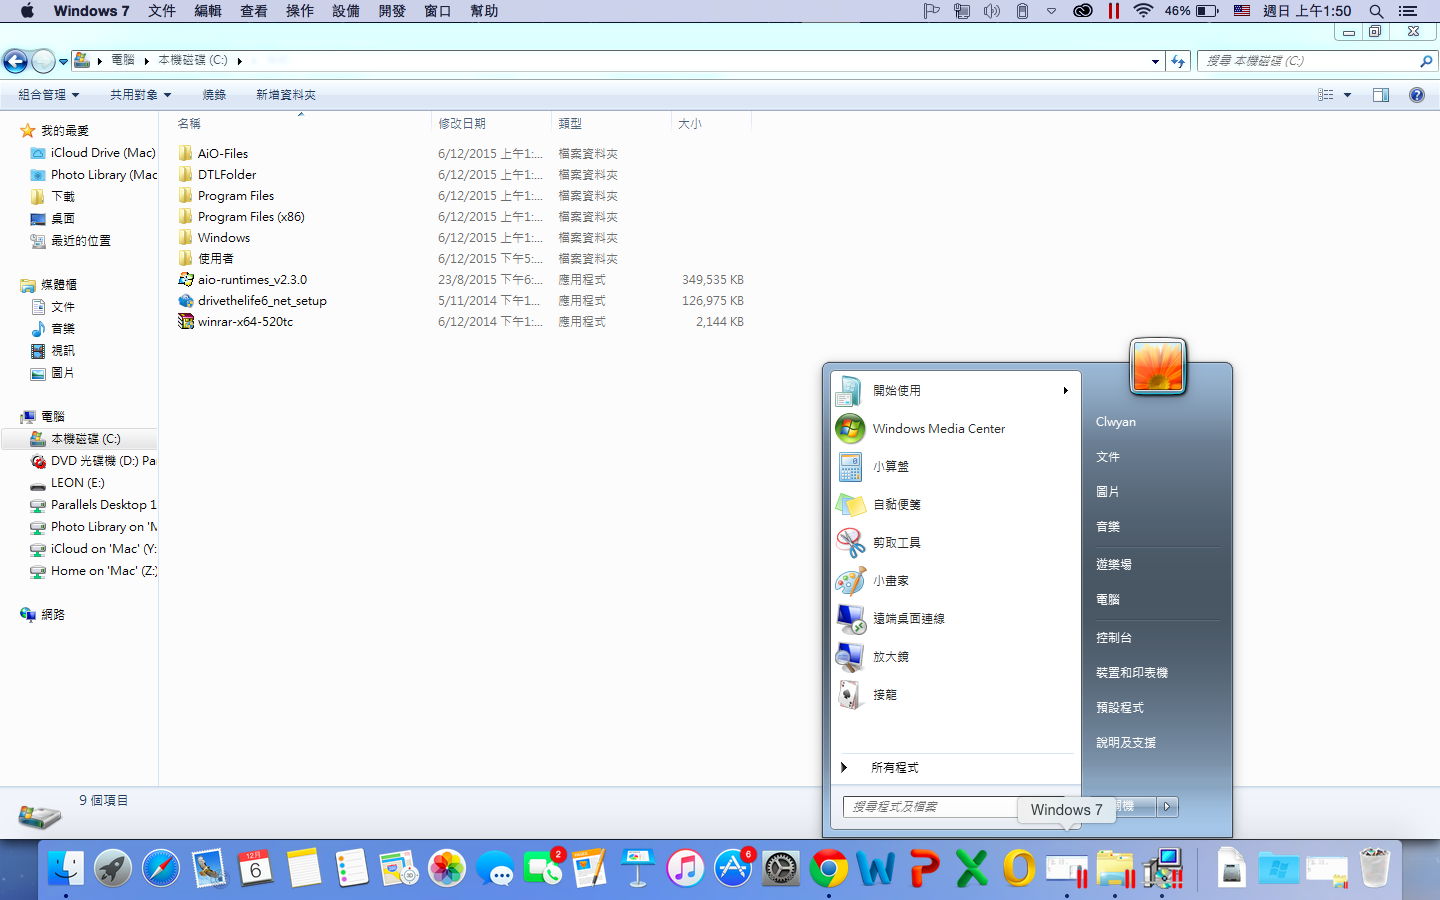The width and height of the screenshot is (1440, 900).
Task: Change view with the view mode icon
Action: [1326, 95]
